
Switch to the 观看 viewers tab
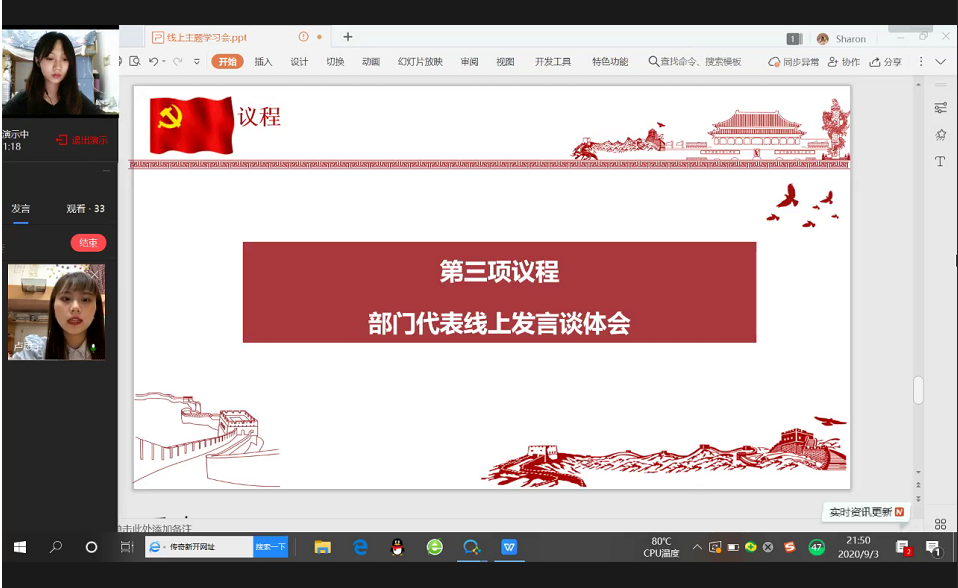[x=85, y=209]
